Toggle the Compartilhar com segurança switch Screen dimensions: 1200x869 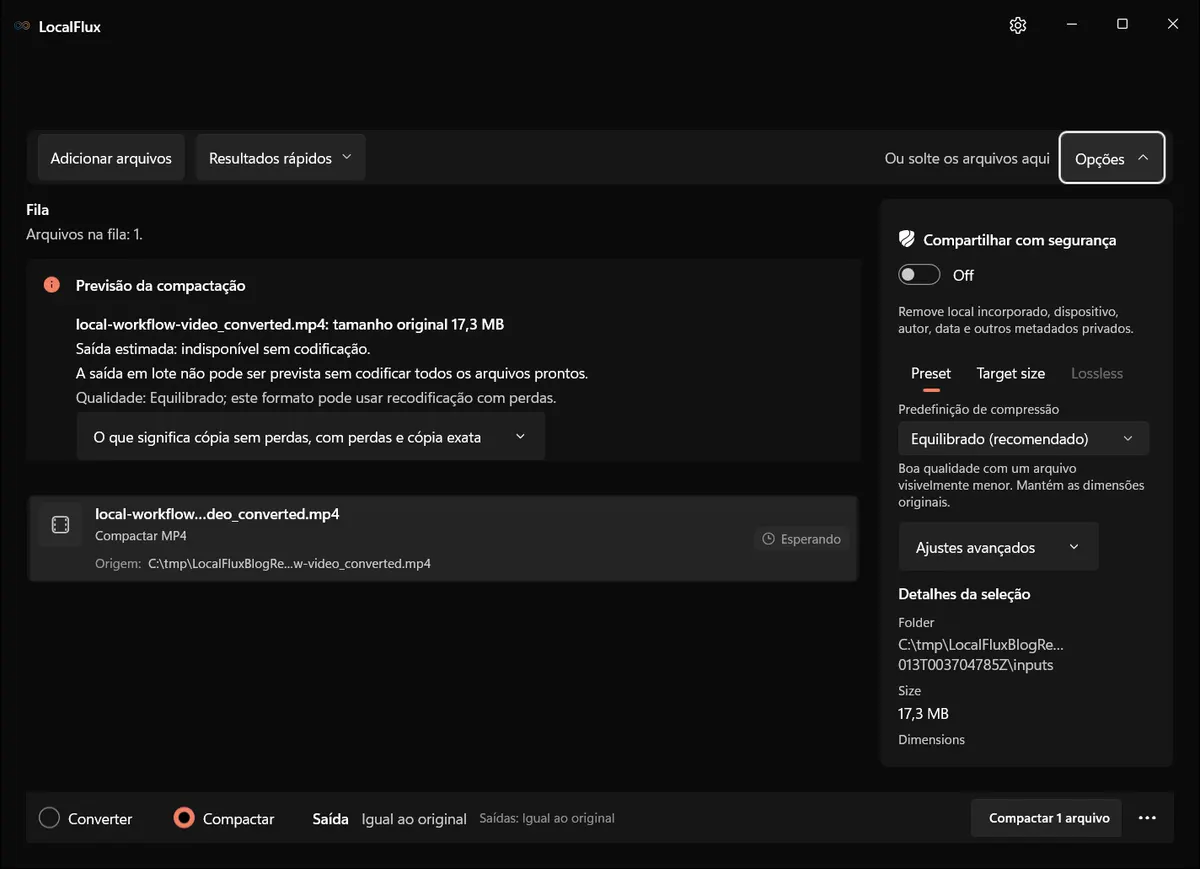point(919,275)
